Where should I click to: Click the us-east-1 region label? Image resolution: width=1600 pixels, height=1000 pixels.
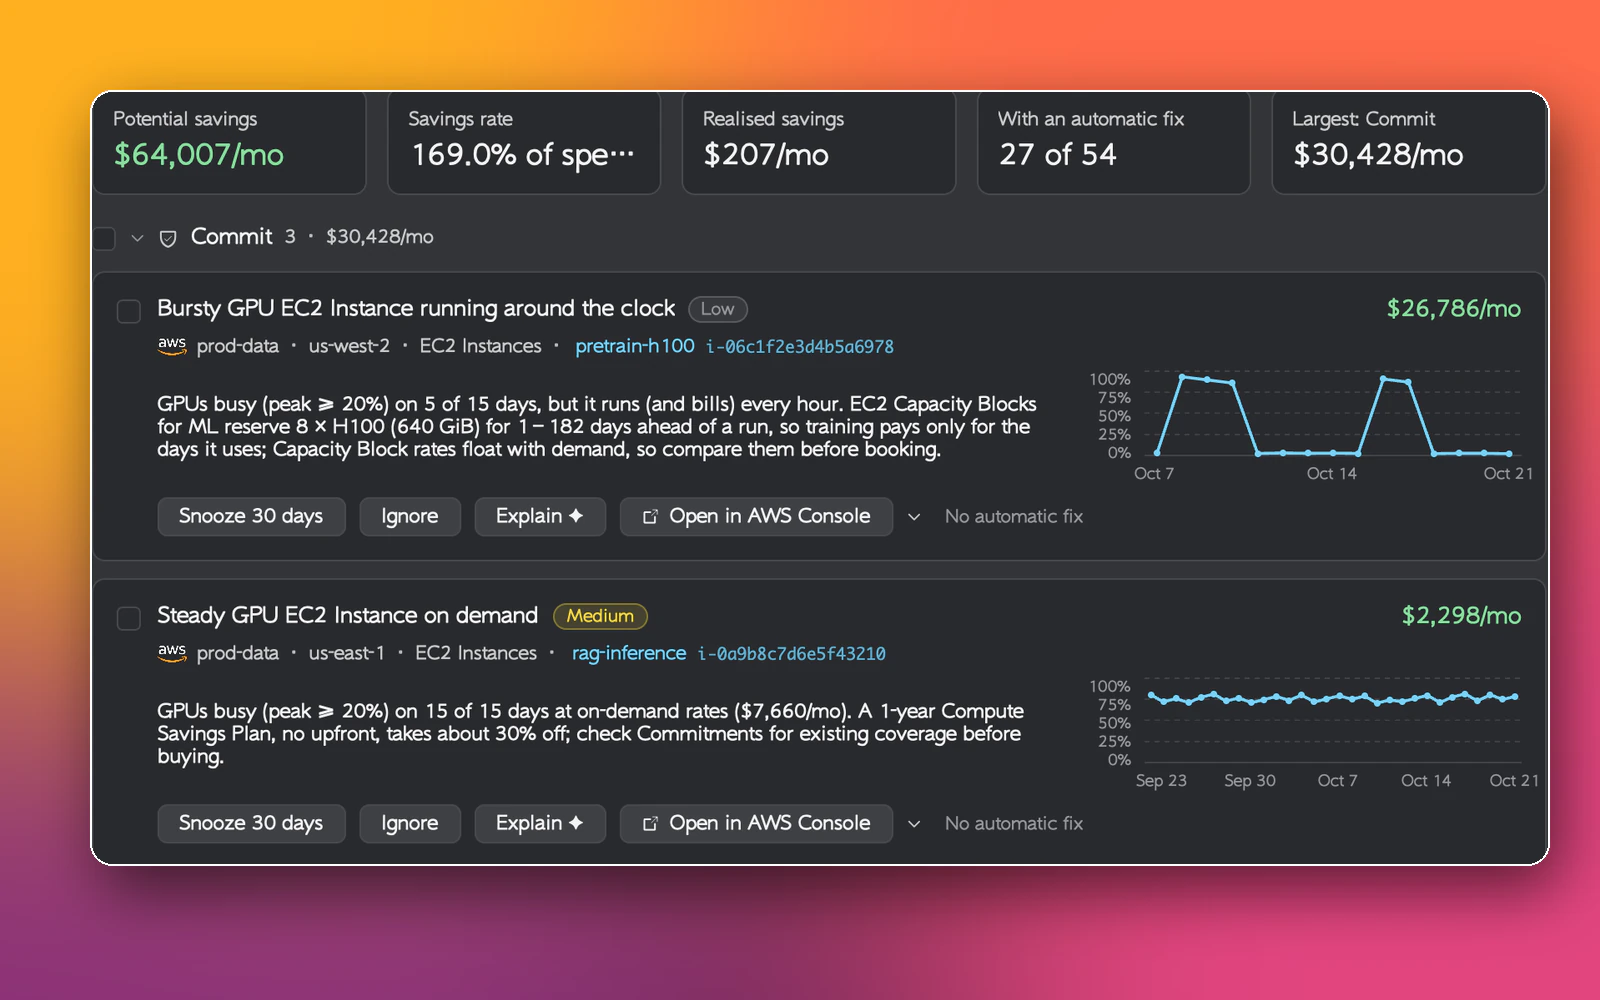[347, 653]
